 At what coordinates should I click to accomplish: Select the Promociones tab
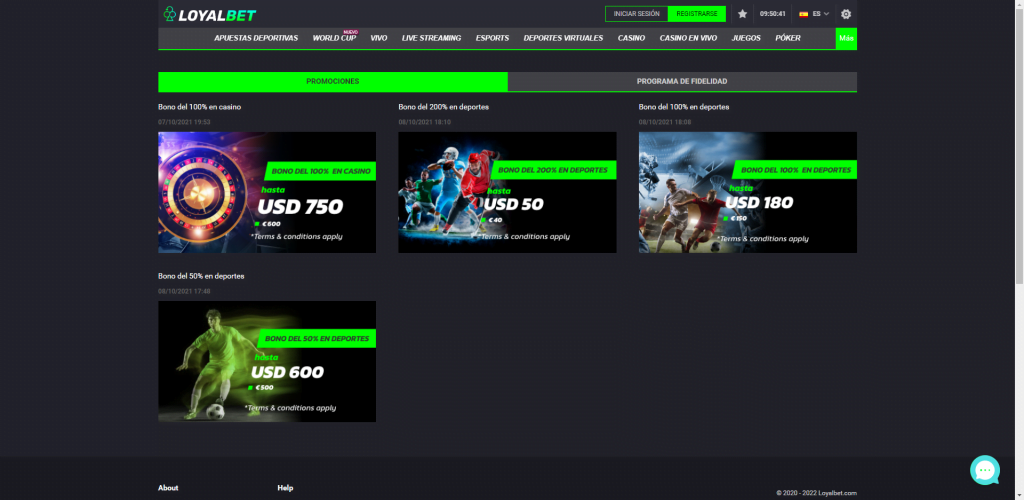(x=333, y=81)
